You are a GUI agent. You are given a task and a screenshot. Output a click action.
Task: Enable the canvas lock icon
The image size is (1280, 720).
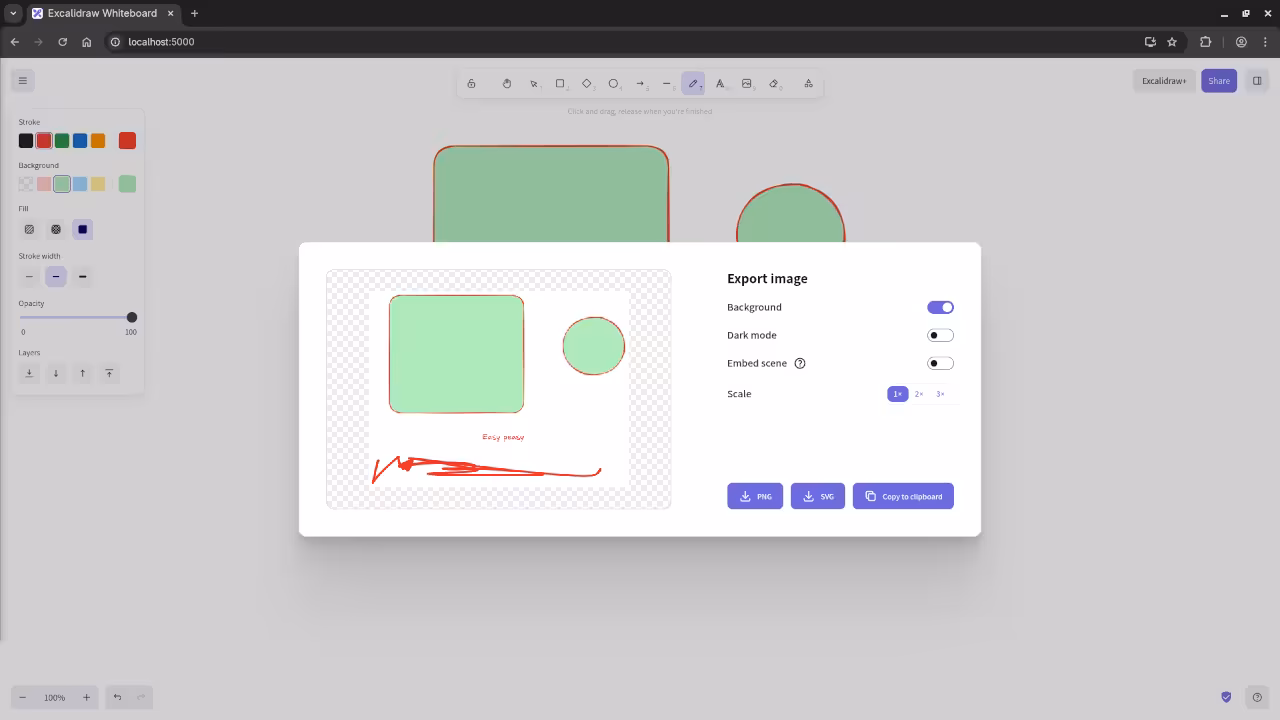tap(472, 83)
